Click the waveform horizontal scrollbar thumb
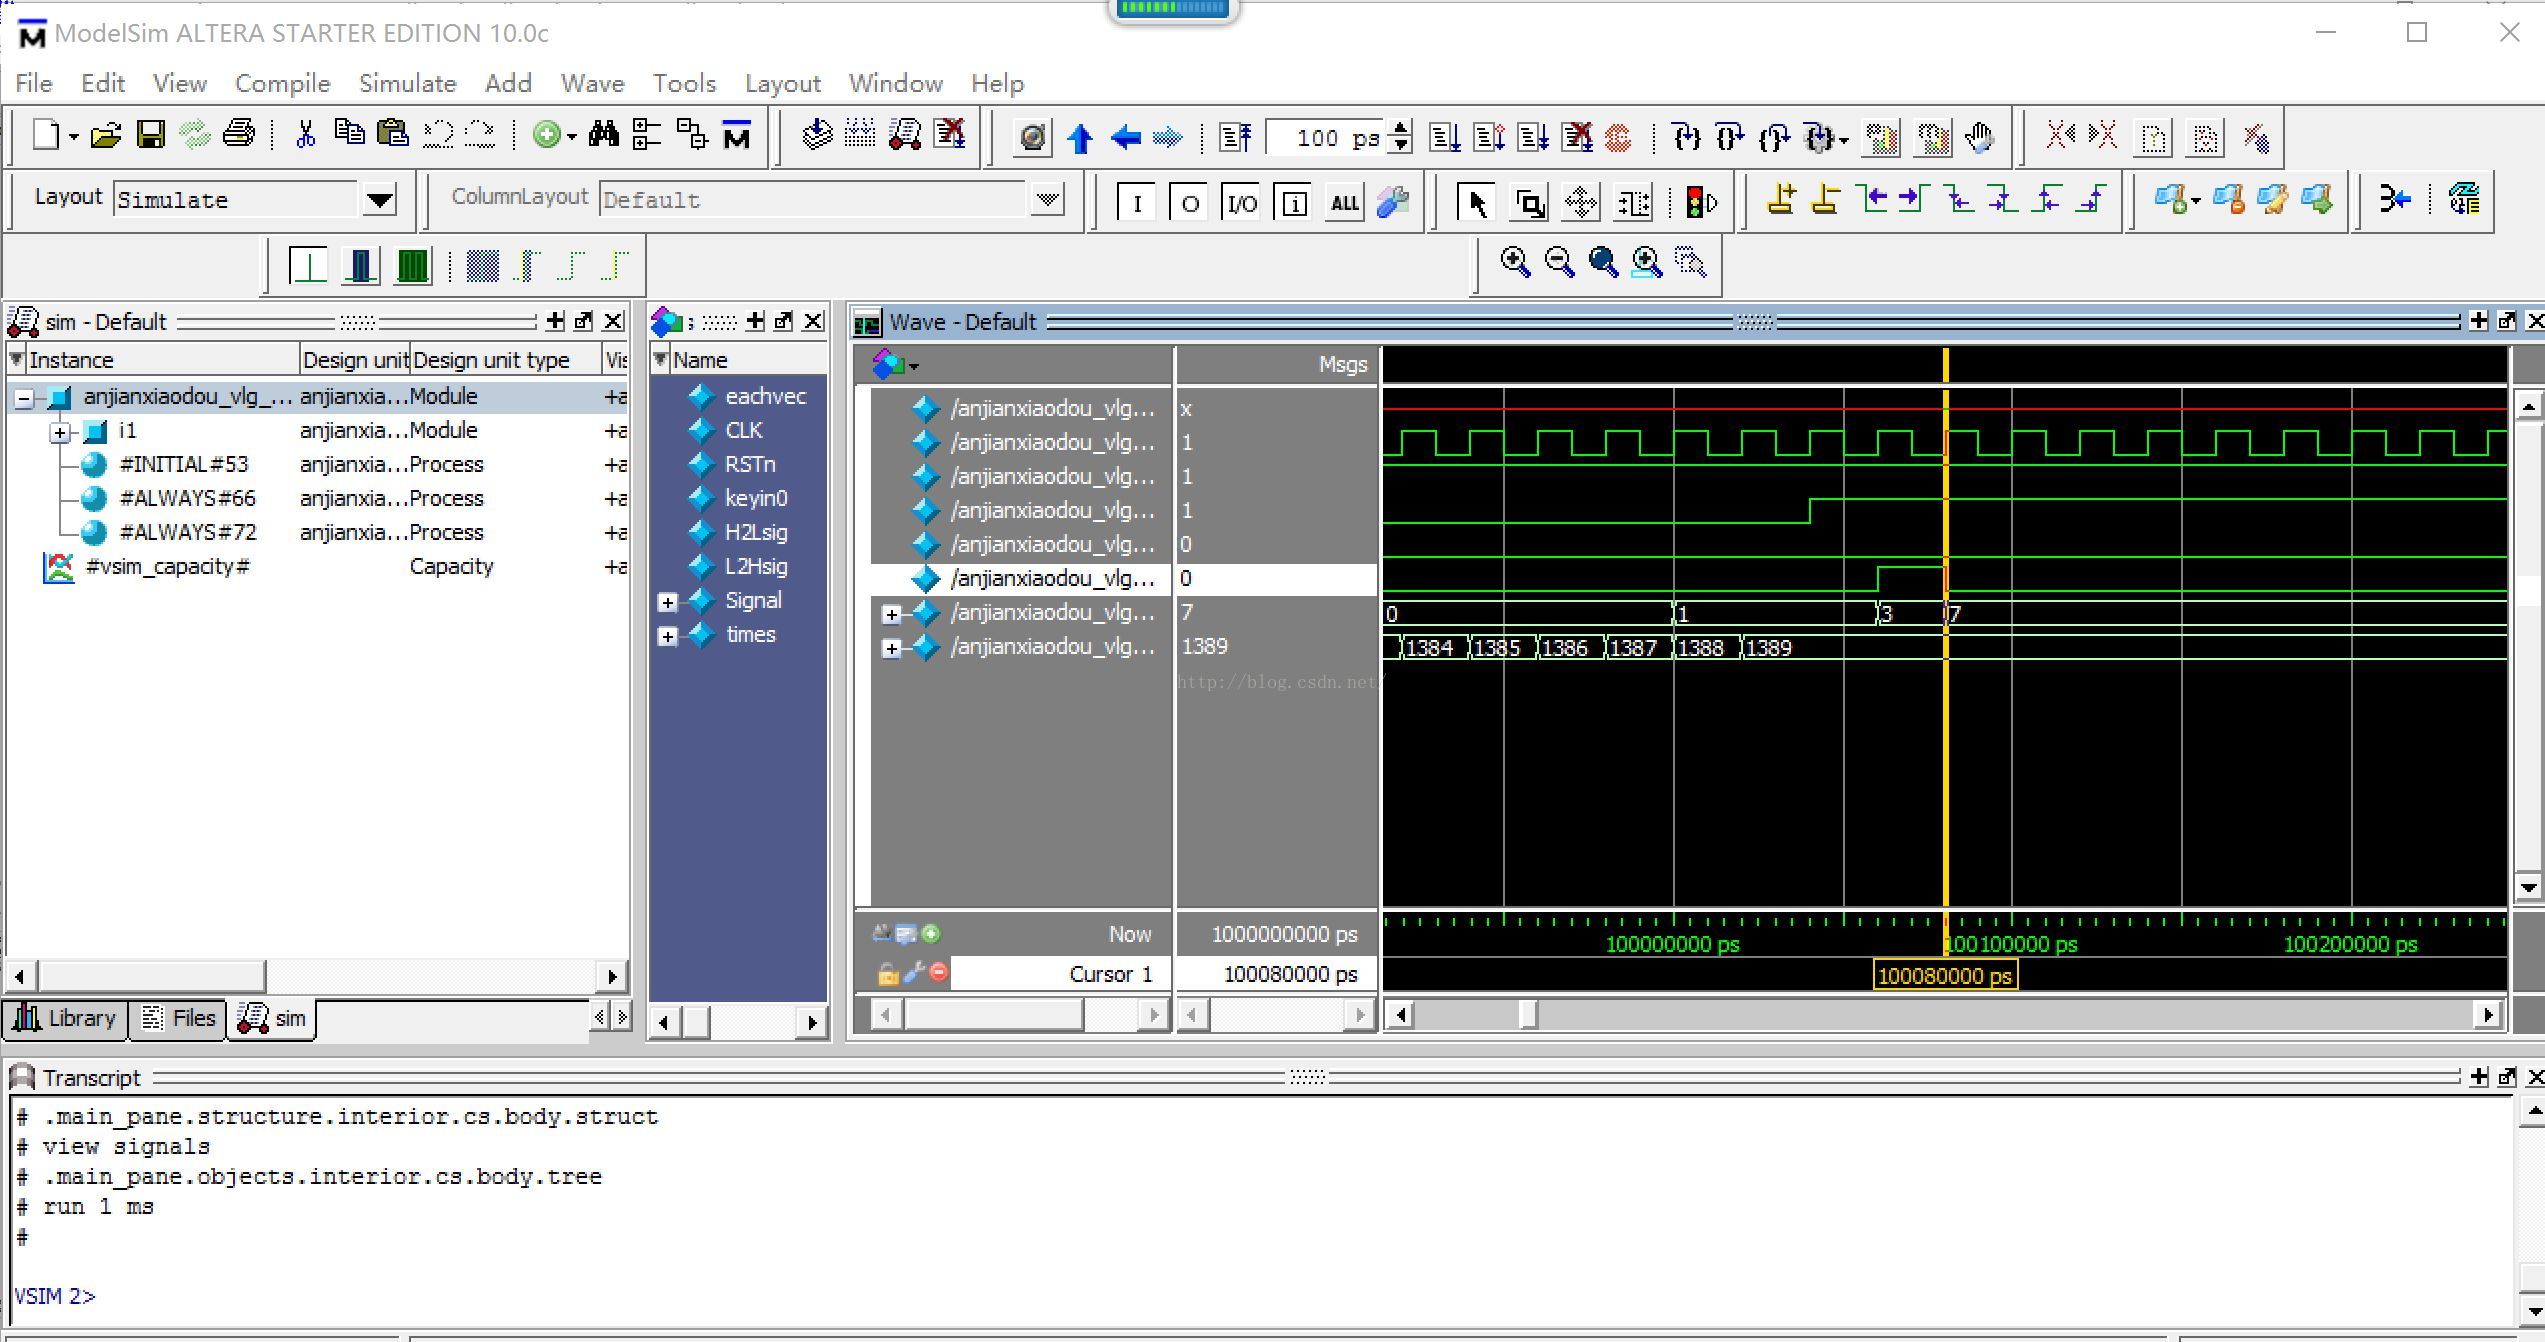Viewport: 2545px width, 1342px height. point(1528,1014)
